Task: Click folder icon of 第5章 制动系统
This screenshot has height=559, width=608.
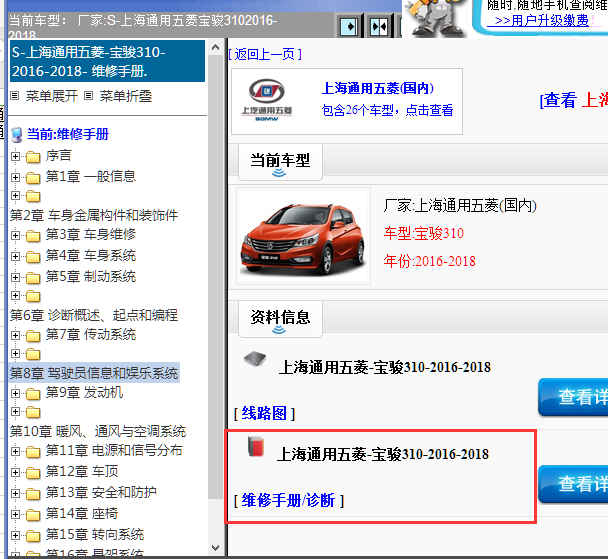Action: [33, 277]
